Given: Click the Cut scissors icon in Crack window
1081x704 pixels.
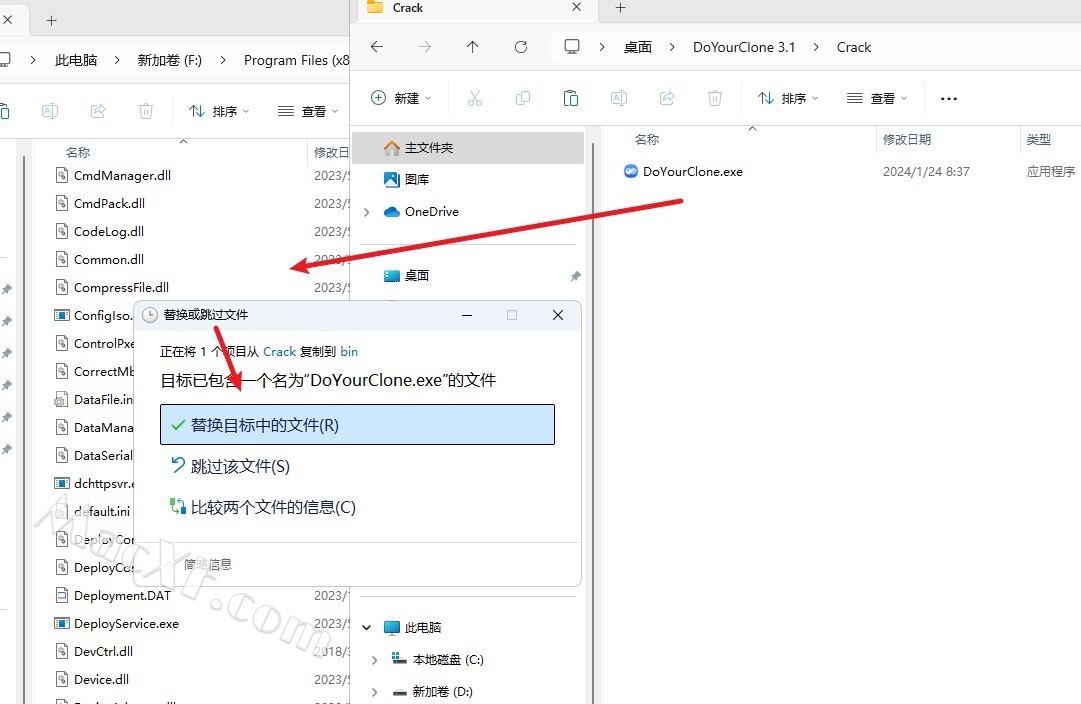Looking at the screenshot, I should [475, 99].
